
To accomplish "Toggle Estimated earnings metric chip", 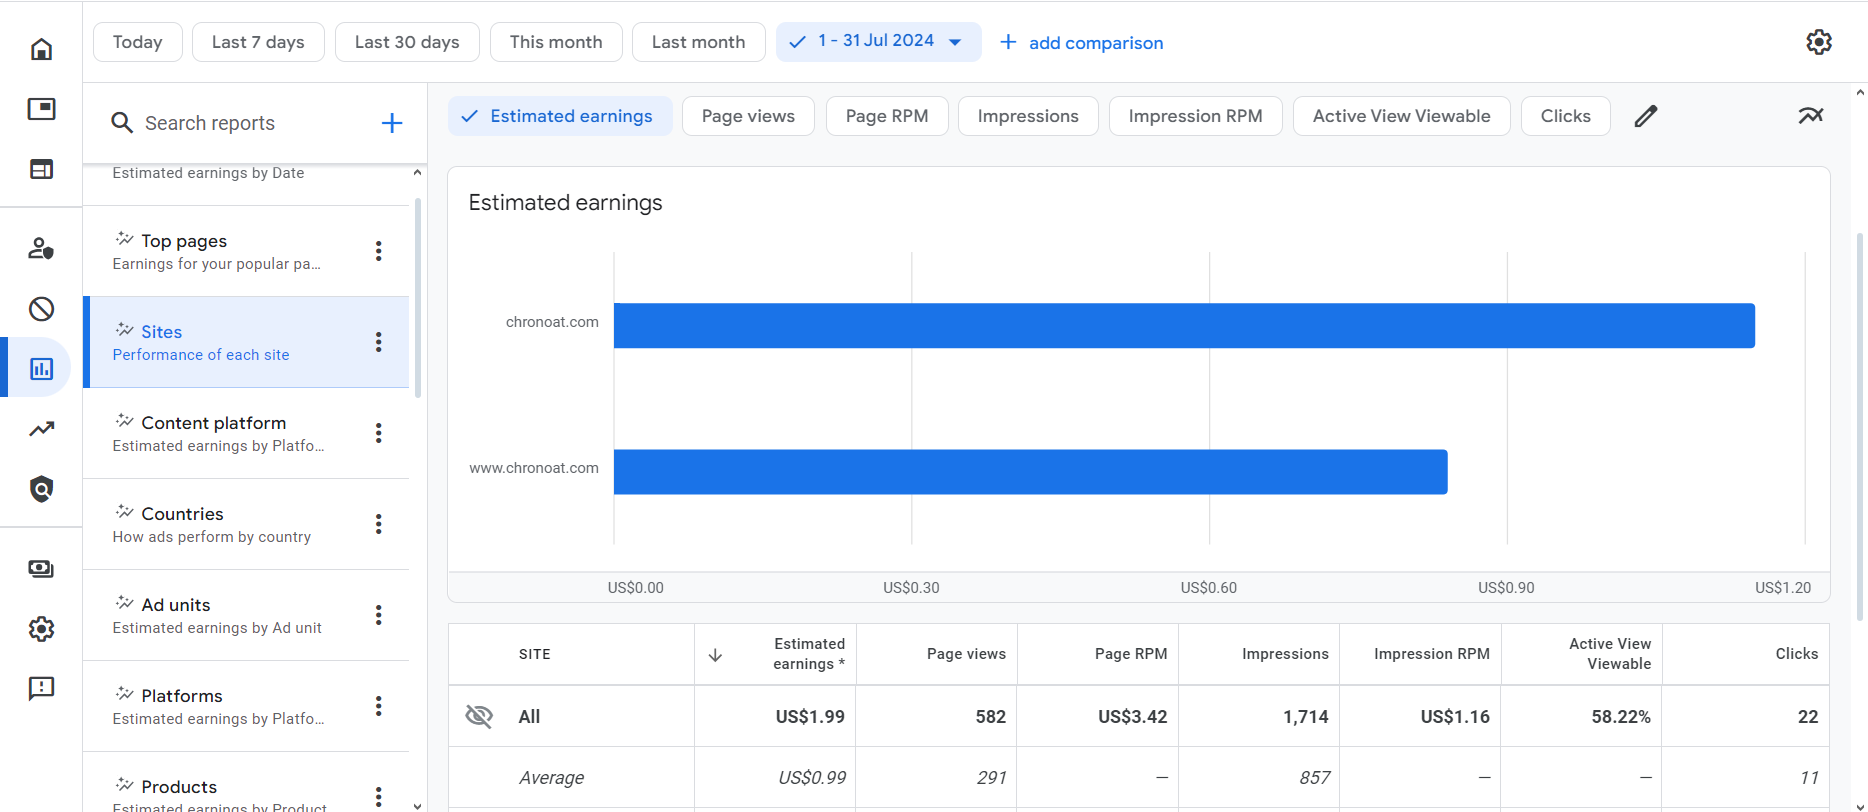I will pos(560,116).
